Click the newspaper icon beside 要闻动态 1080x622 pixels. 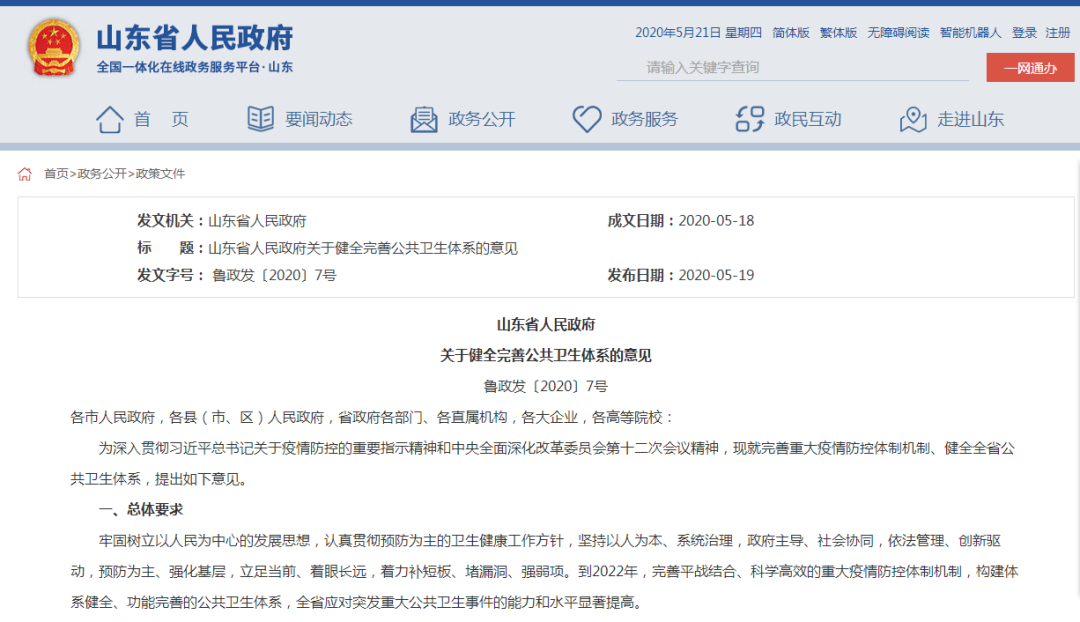[260, 118]
